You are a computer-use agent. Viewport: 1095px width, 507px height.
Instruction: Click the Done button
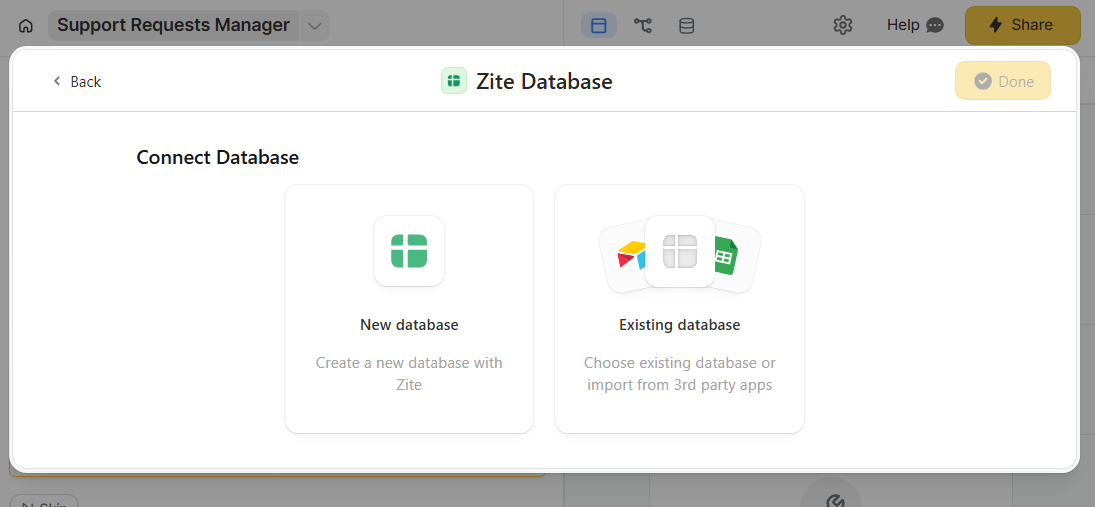1003,81
